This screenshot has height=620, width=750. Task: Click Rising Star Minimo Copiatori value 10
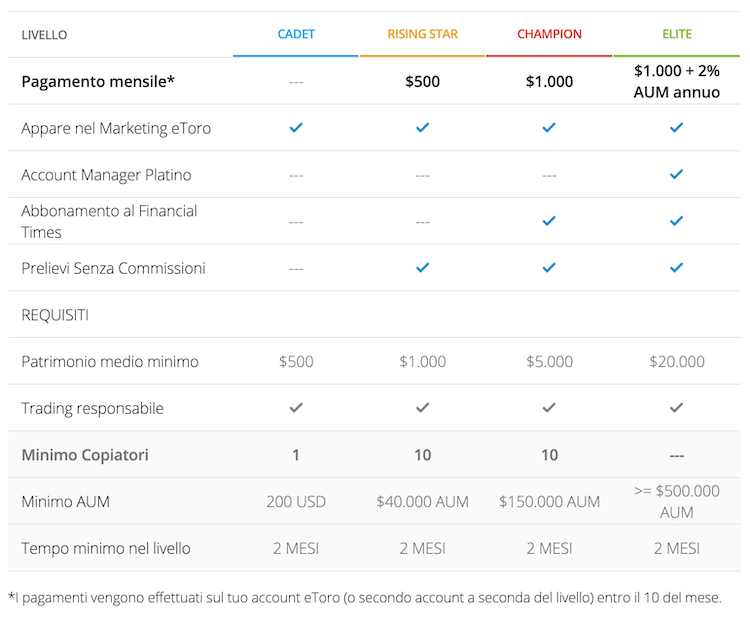tap(422, 455)
